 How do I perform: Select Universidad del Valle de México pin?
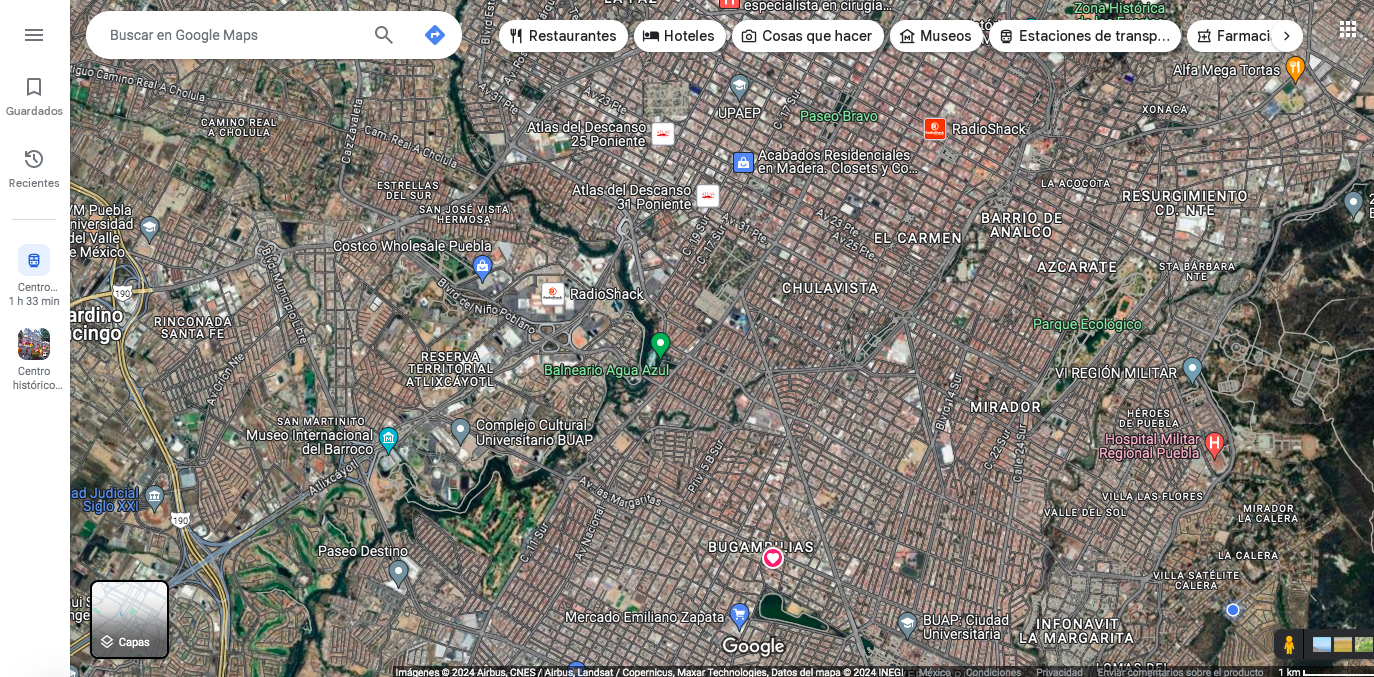149,229
